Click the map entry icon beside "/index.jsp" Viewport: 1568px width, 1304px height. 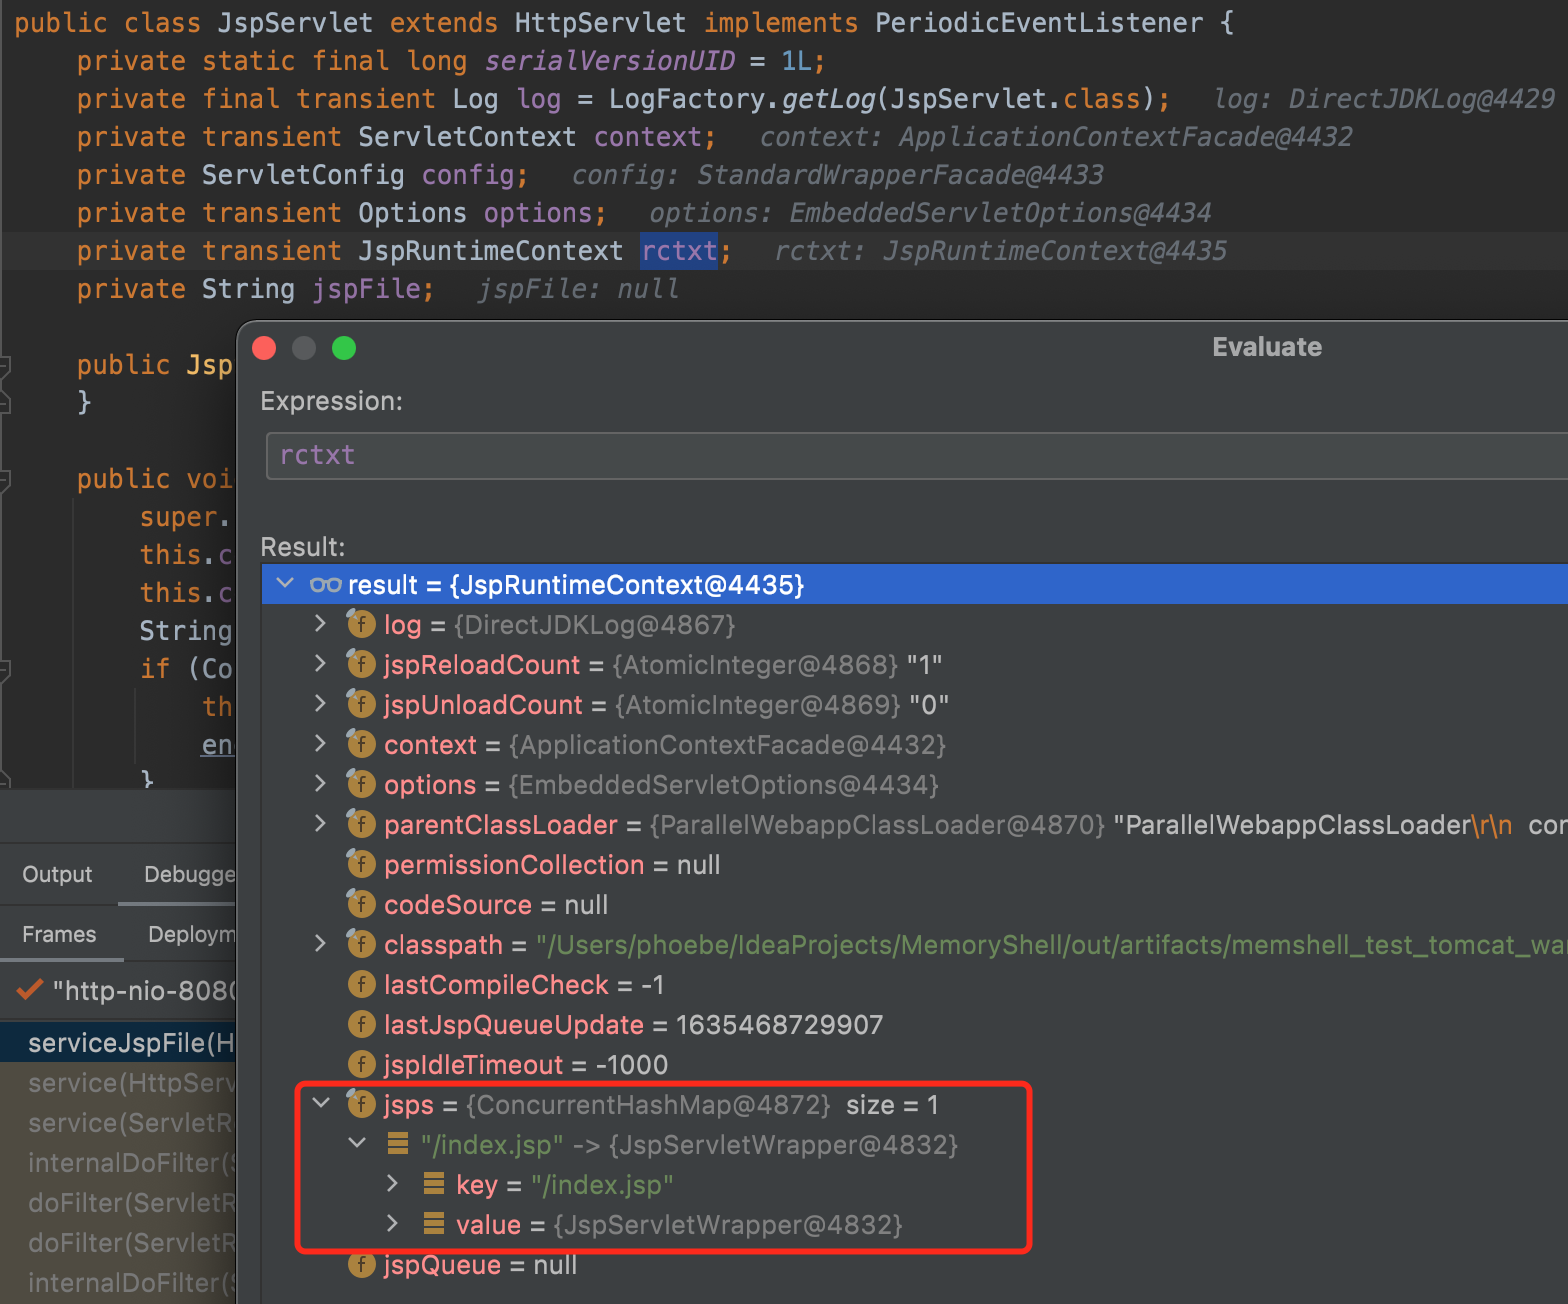point(398,1143)
